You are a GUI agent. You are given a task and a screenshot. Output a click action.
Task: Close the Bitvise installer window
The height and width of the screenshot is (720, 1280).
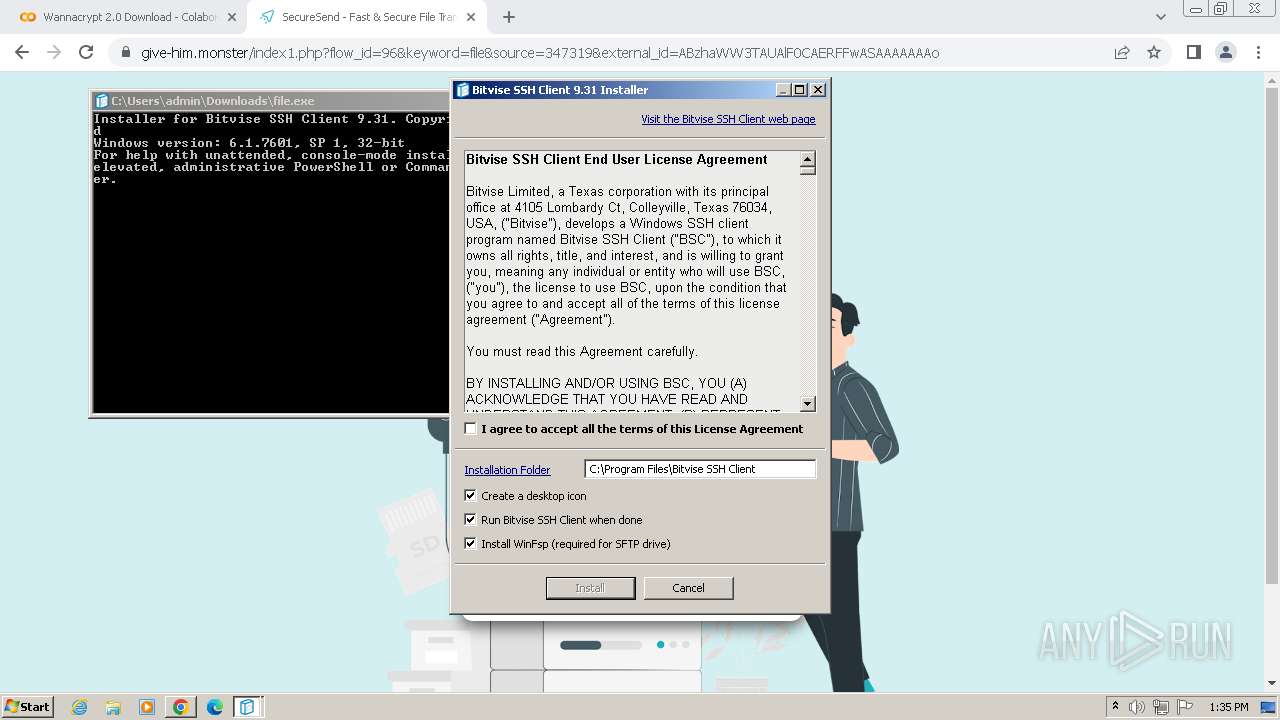pyautogui.click(x=818, y=90)
